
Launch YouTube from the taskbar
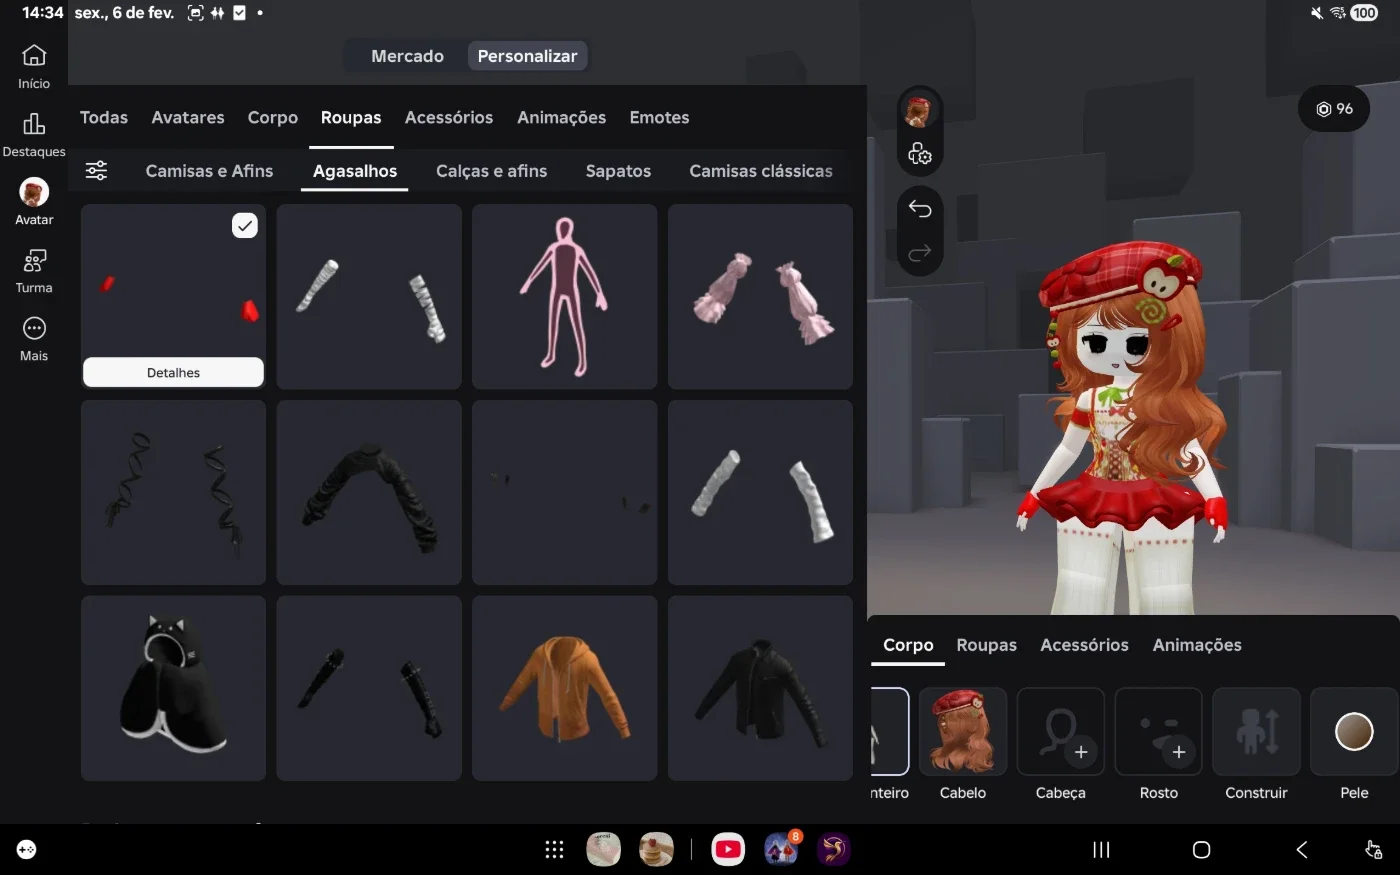pos(728,849)
